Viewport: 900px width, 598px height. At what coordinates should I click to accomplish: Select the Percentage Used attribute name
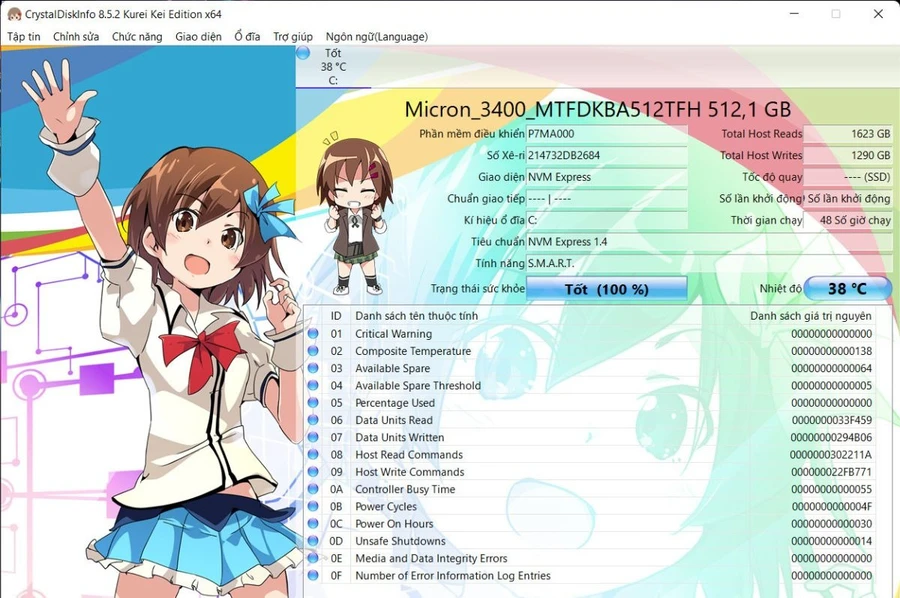tap(395, 403)
